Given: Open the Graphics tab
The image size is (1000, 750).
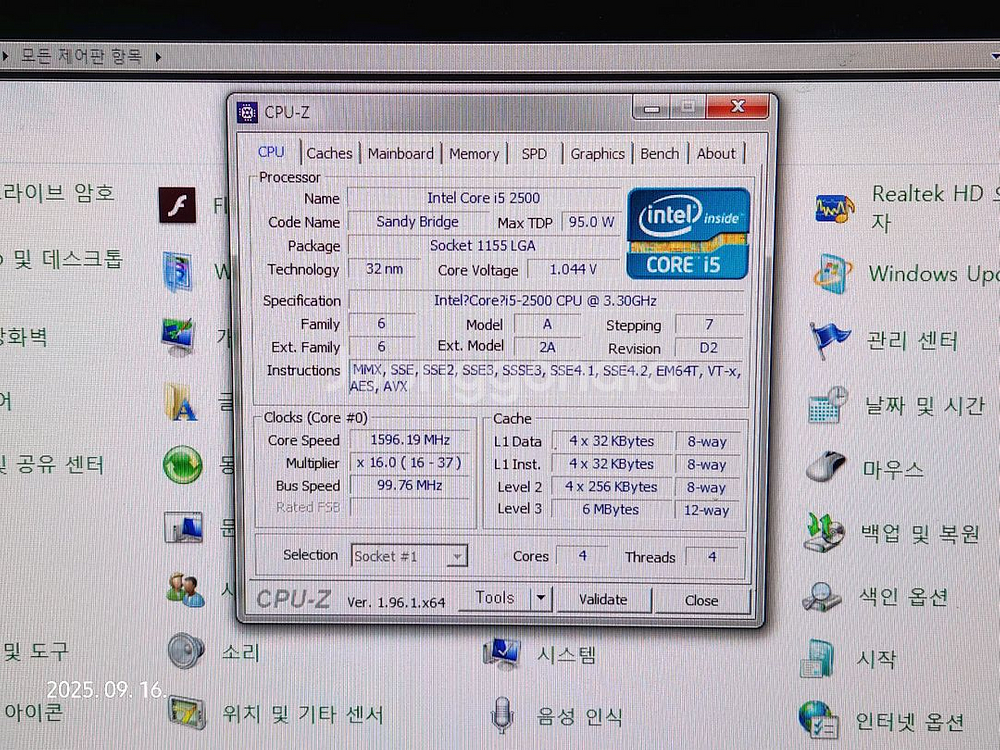Looking at the screenshot, I should [x=597, y=154].
